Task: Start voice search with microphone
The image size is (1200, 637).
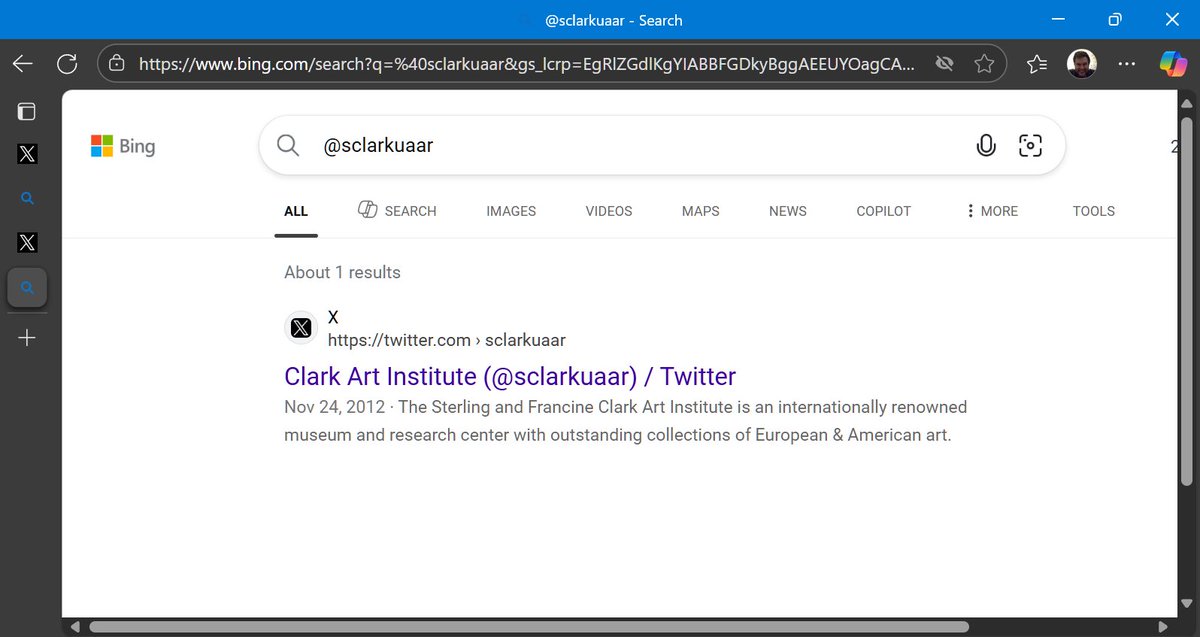Action: (986, 145)
